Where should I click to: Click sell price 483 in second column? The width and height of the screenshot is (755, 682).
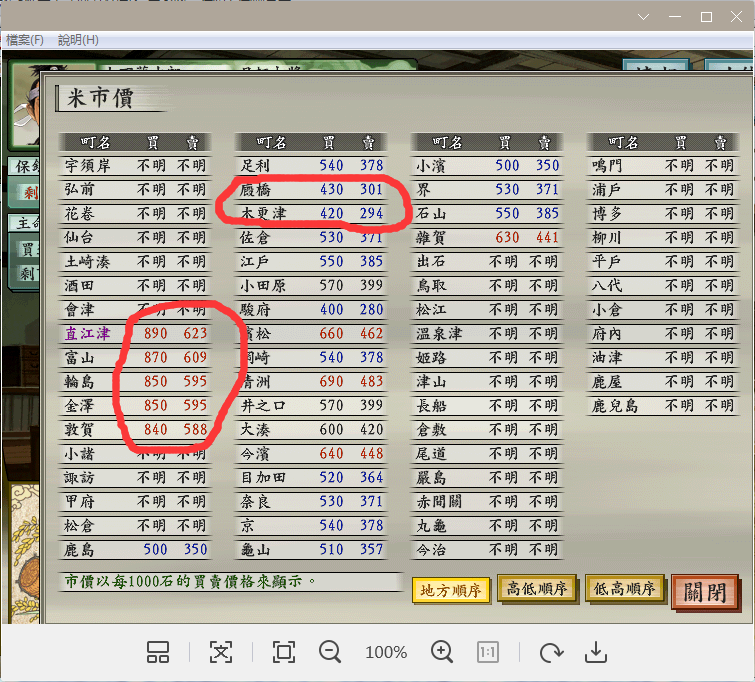click(371, 381)
